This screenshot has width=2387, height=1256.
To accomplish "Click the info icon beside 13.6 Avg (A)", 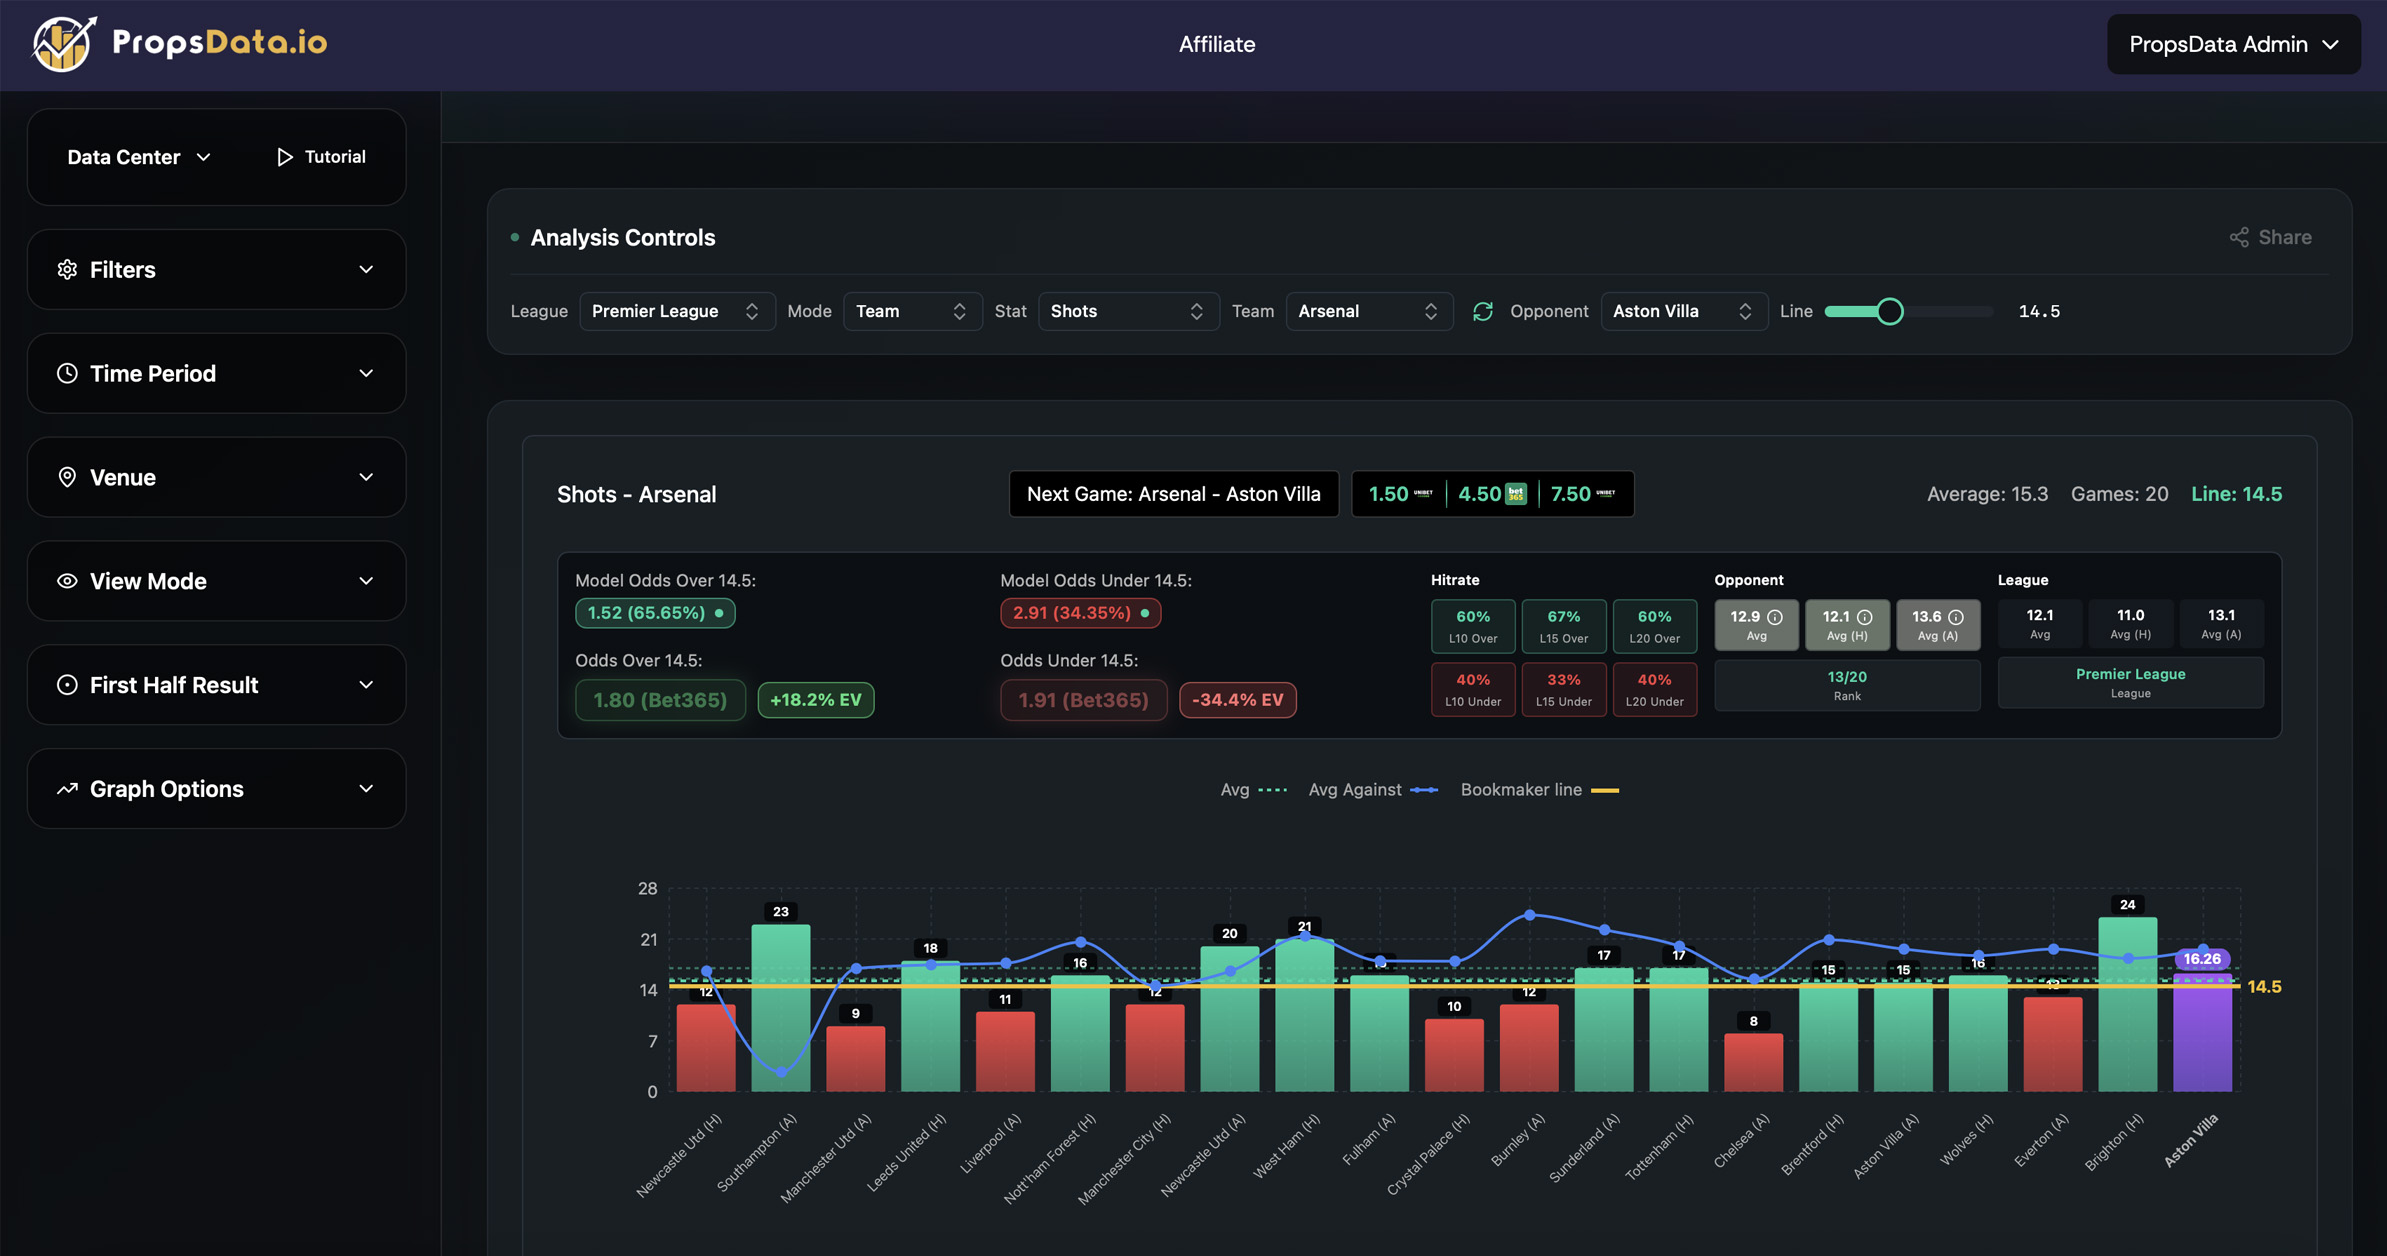I will pyautogui.click(x=1956, y=617).
